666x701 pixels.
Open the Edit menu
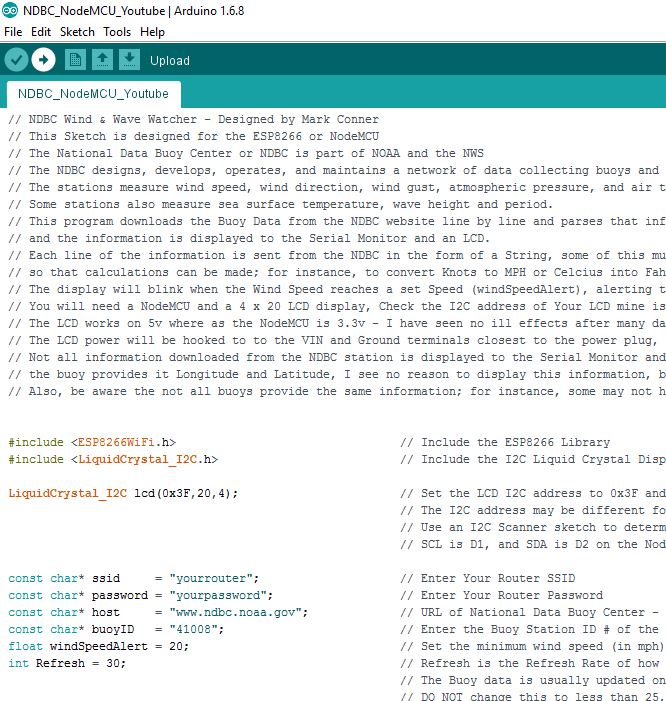[x=41, y=32]
